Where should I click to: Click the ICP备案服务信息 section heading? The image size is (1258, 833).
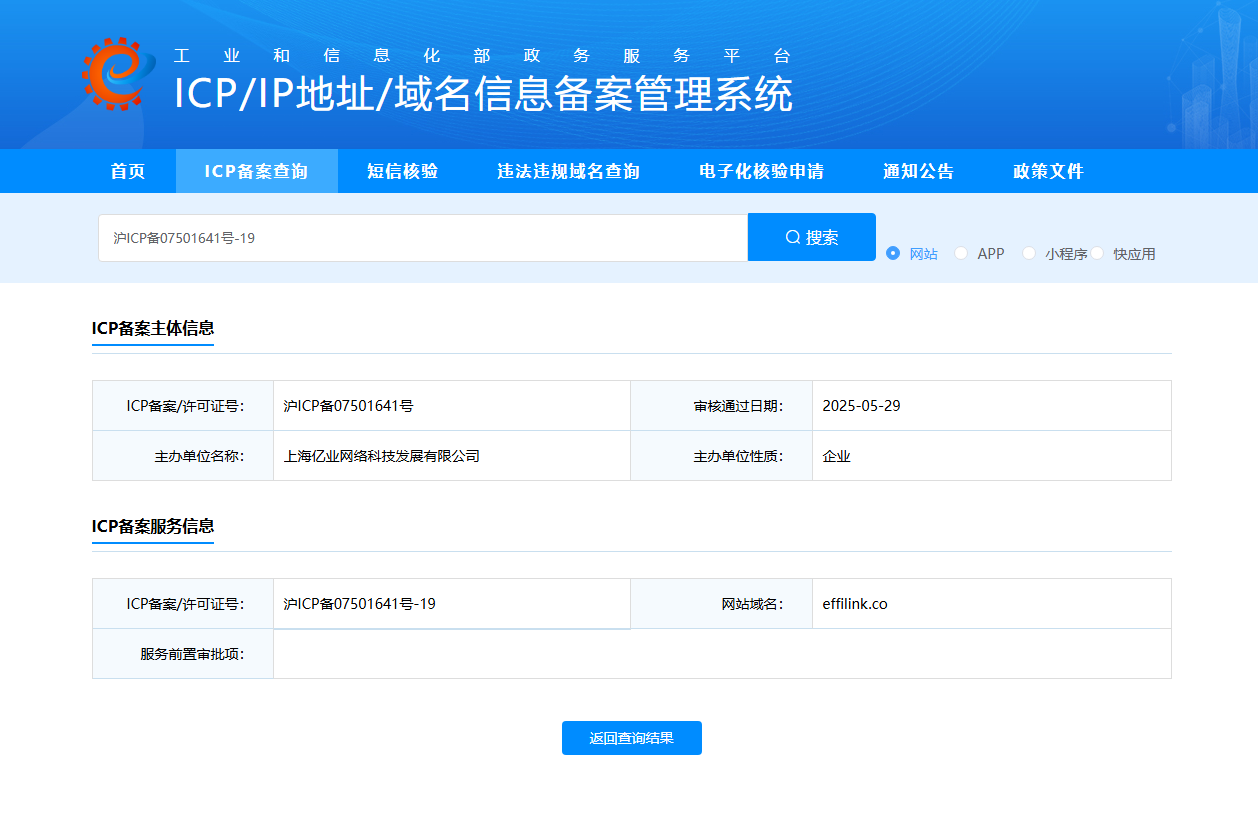pyautogui.click(x=153, y=526)
